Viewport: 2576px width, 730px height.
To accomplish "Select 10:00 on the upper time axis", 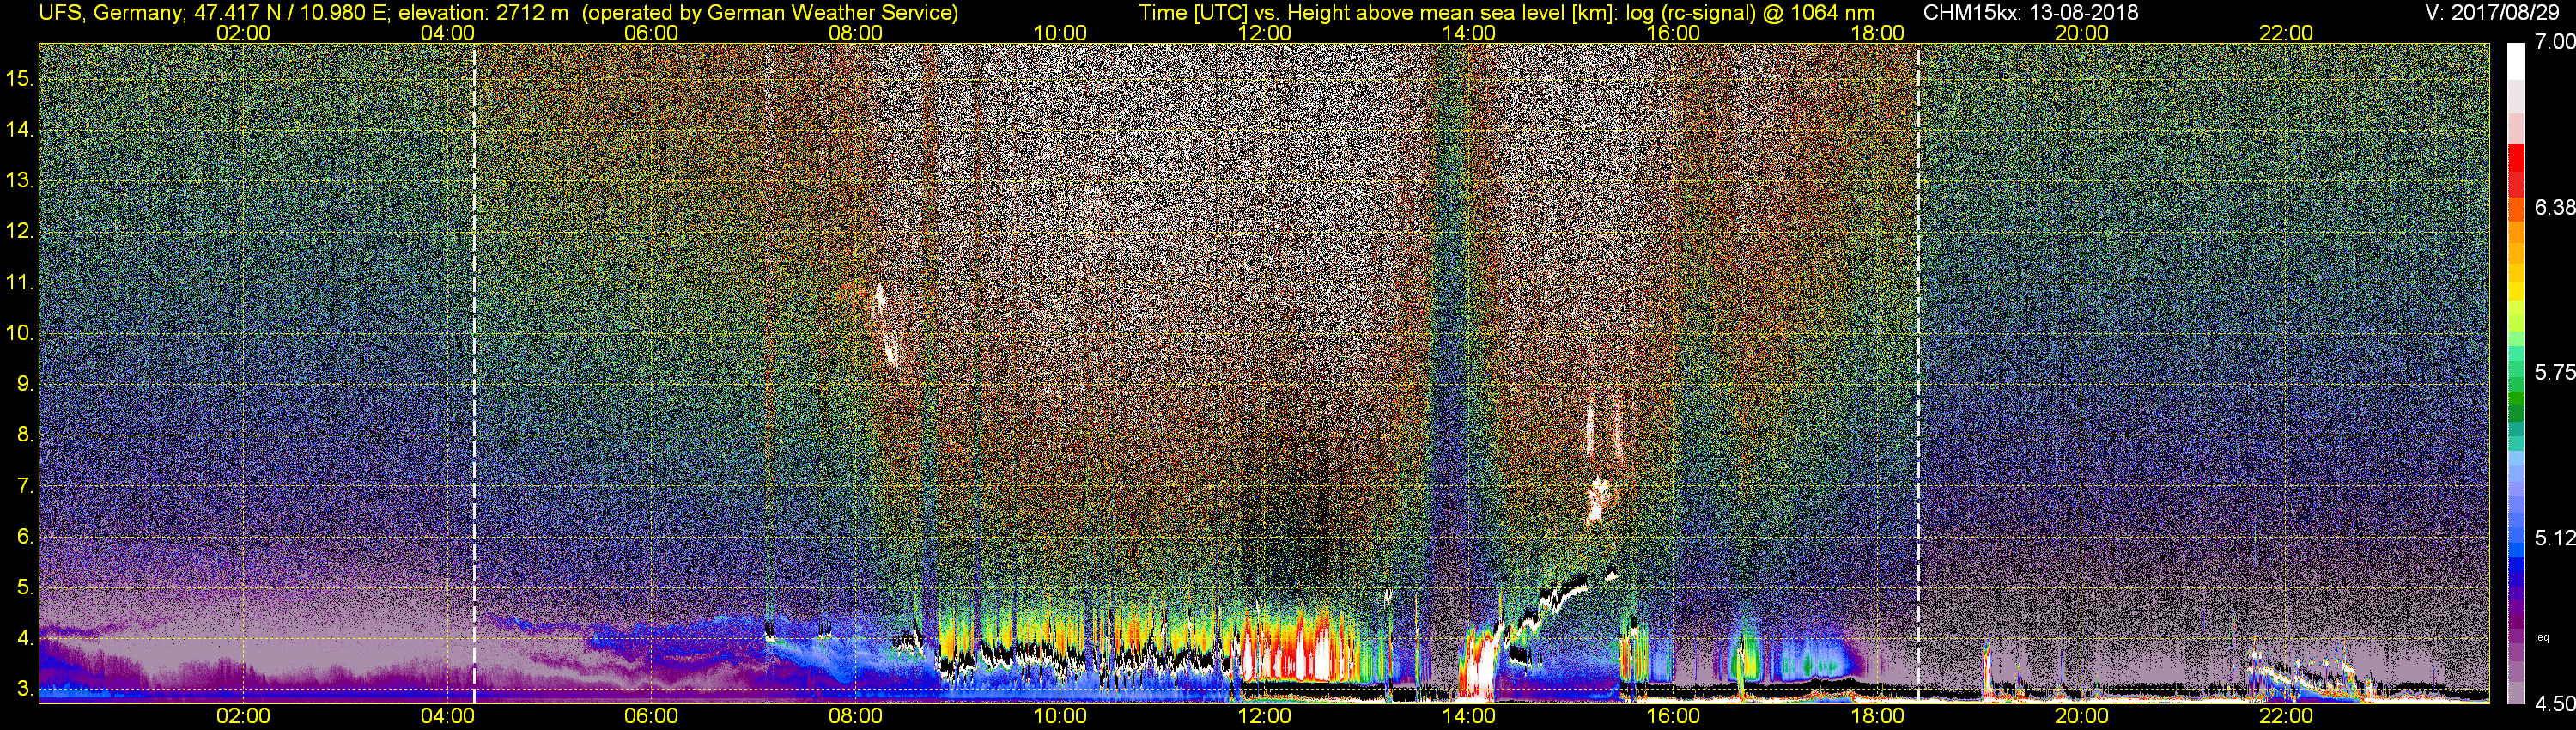I will click(x=1060, y=33).
